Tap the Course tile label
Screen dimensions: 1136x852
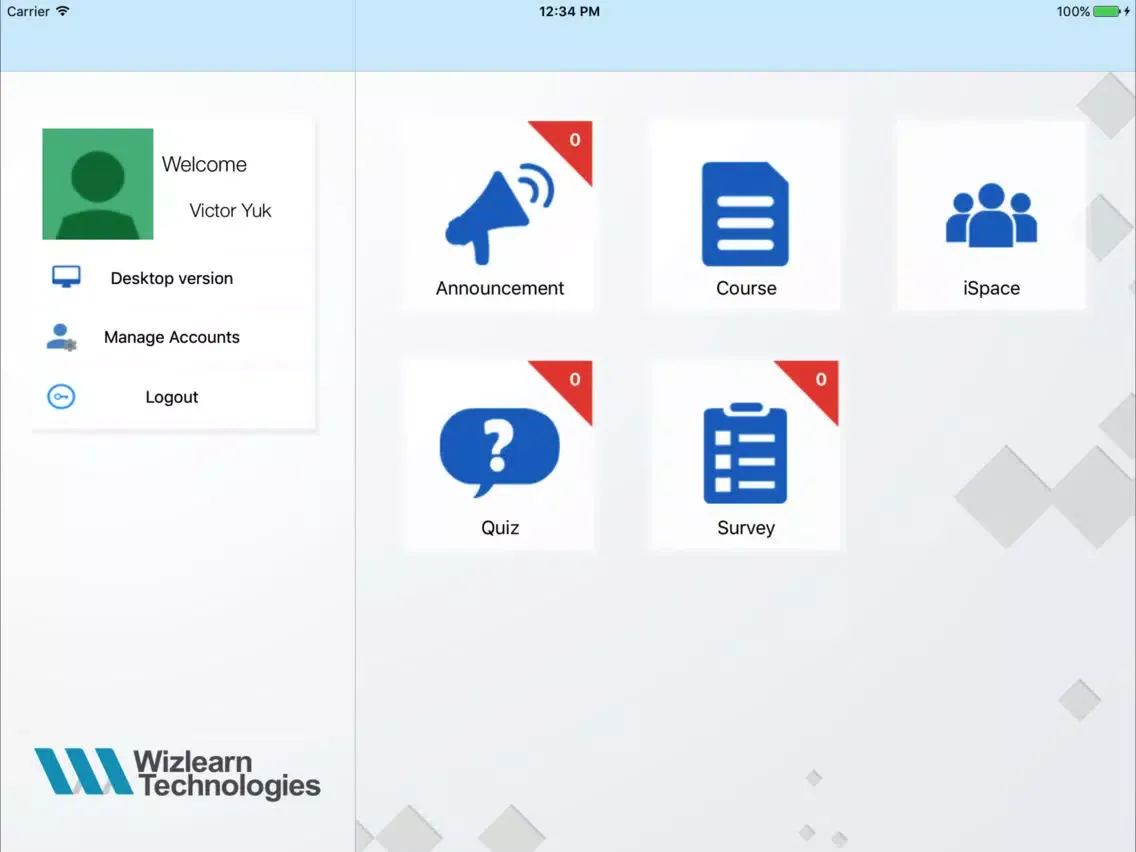746,288
